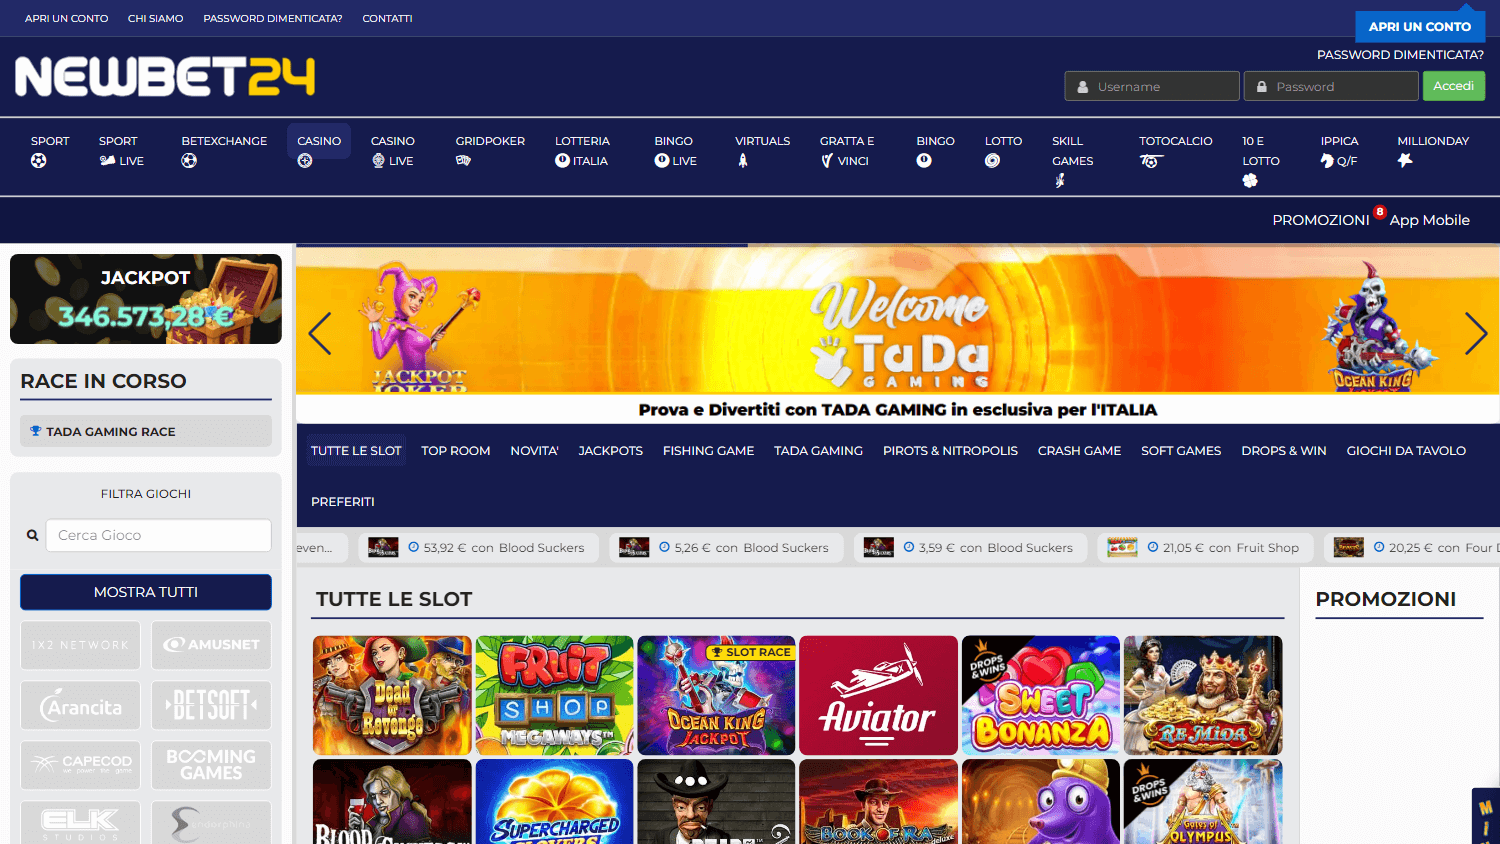Click the Cerca Gioco search field
This screenshot has height=844, width=1500.
(x=159, y=536)
